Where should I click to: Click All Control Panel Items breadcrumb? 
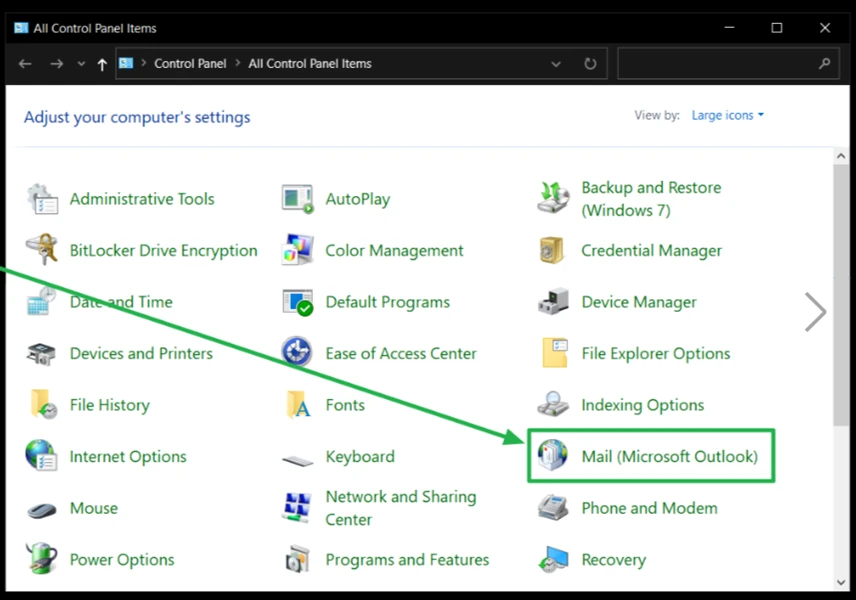click(x=309, y=64)
